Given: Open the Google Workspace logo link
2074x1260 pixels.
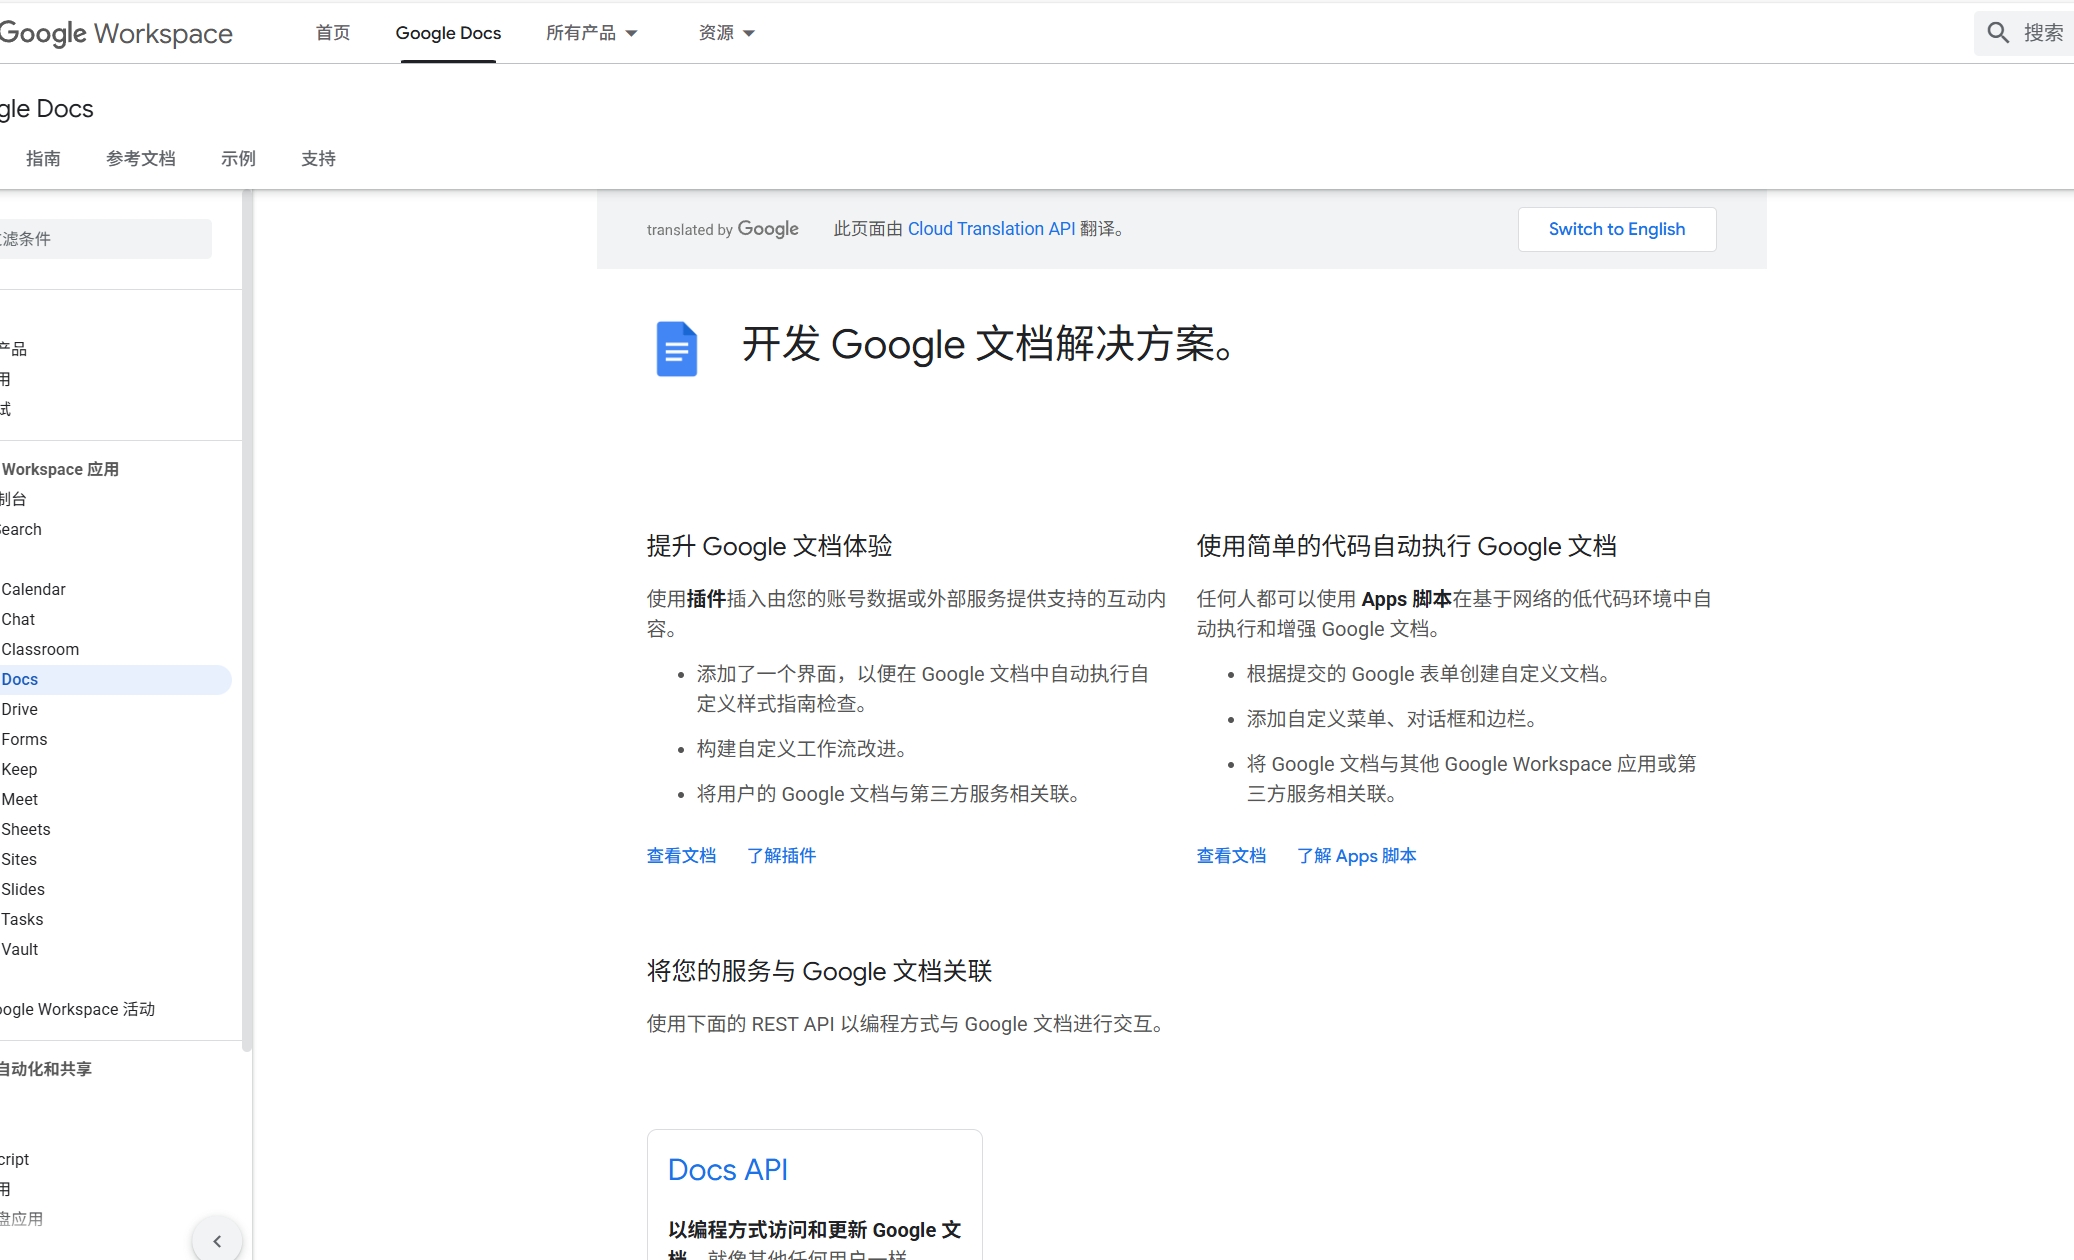Looking at the screenshot, I should point(116,33).
